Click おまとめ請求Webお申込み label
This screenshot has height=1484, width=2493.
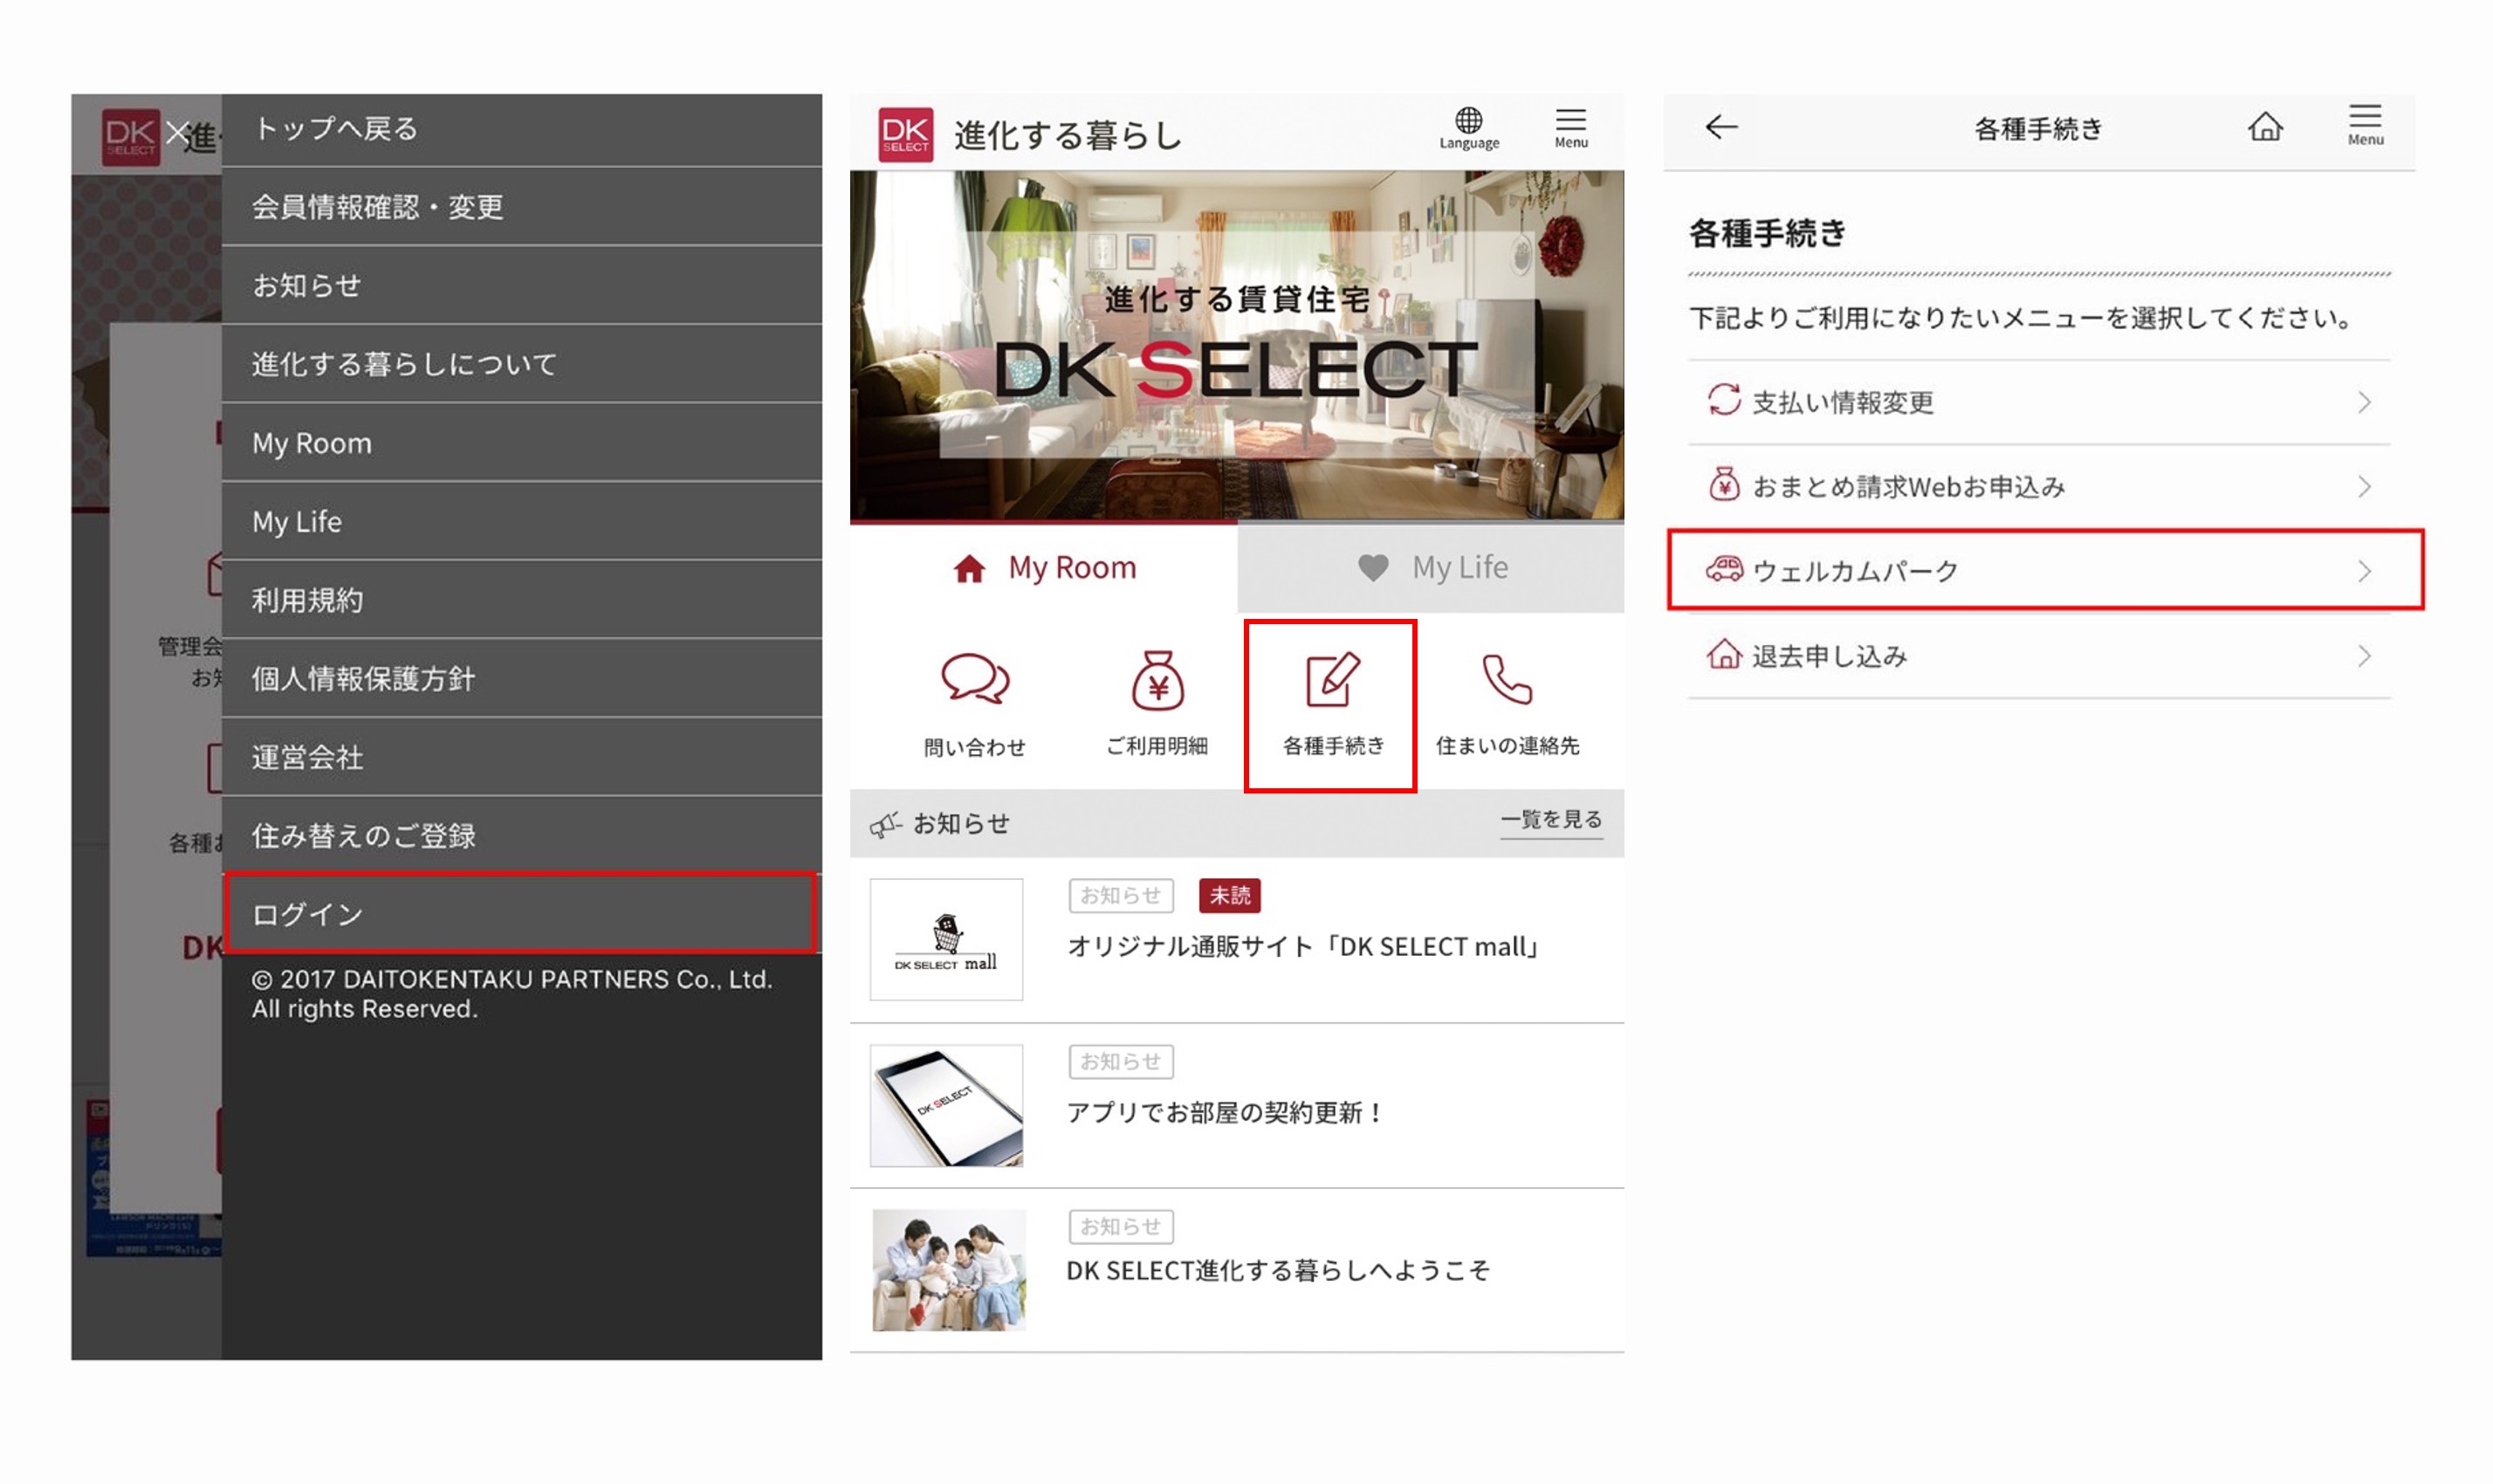[x=1908, y=487]
